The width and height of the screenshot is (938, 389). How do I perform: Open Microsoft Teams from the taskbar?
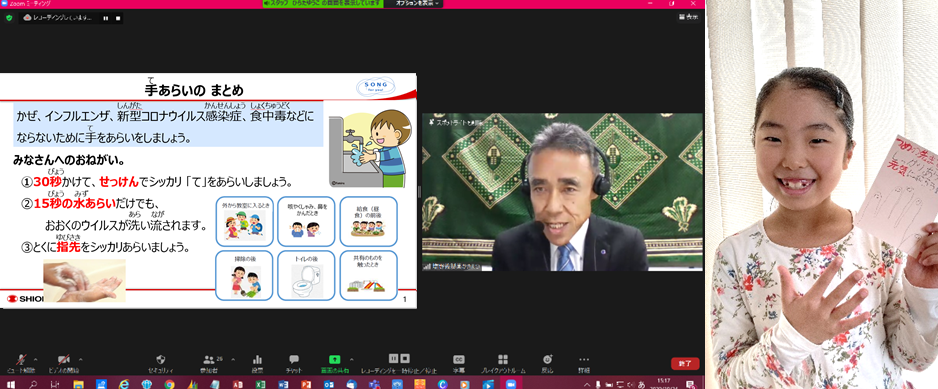[x=374, y=384]
